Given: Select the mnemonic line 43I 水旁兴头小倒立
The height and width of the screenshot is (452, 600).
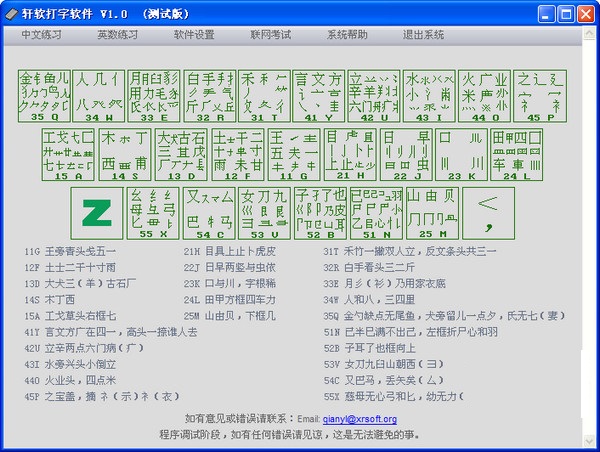Looking at the screenshot, I should tap(70, 364).
